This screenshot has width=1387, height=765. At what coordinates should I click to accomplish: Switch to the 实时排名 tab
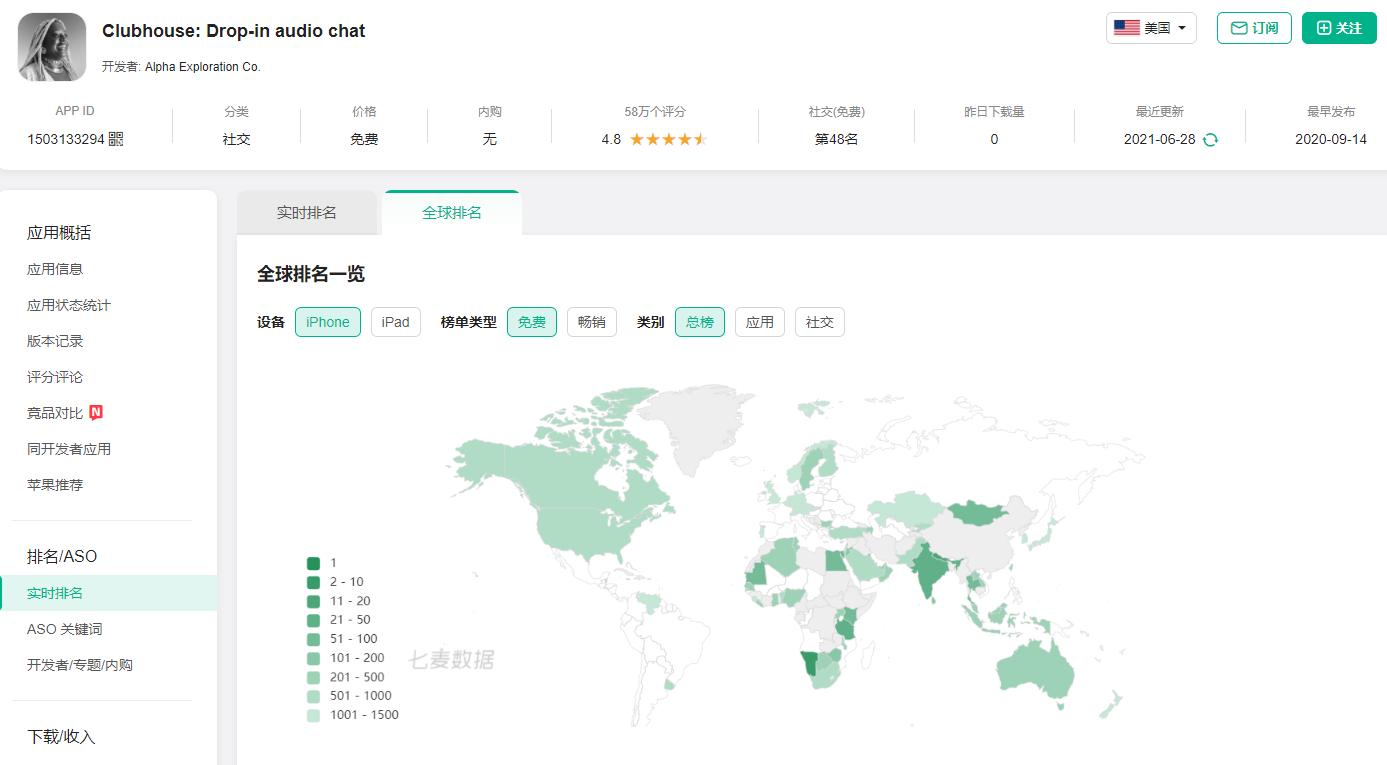point(306,213)
